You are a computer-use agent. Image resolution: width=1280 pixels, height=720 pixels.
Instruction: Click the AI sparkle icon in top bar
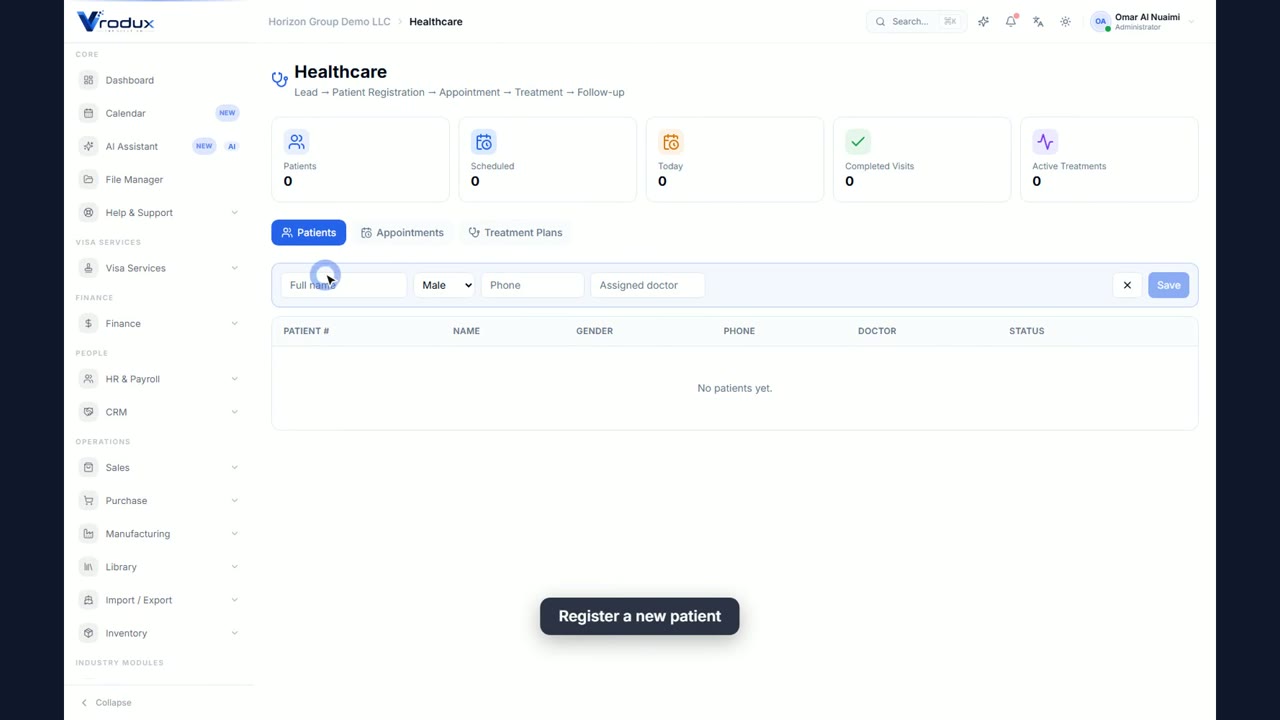[983, 21]
